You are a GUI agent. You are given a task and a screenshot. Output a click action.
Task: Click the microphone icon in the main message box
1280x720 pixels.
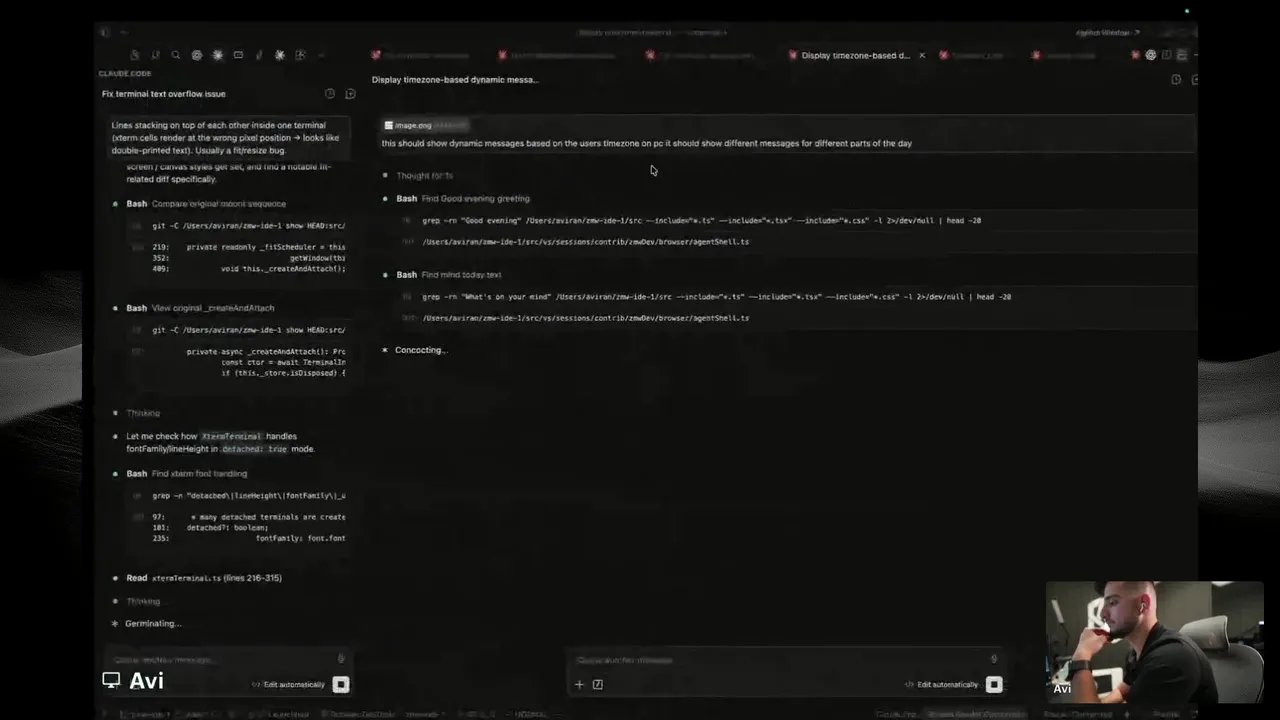993,659
